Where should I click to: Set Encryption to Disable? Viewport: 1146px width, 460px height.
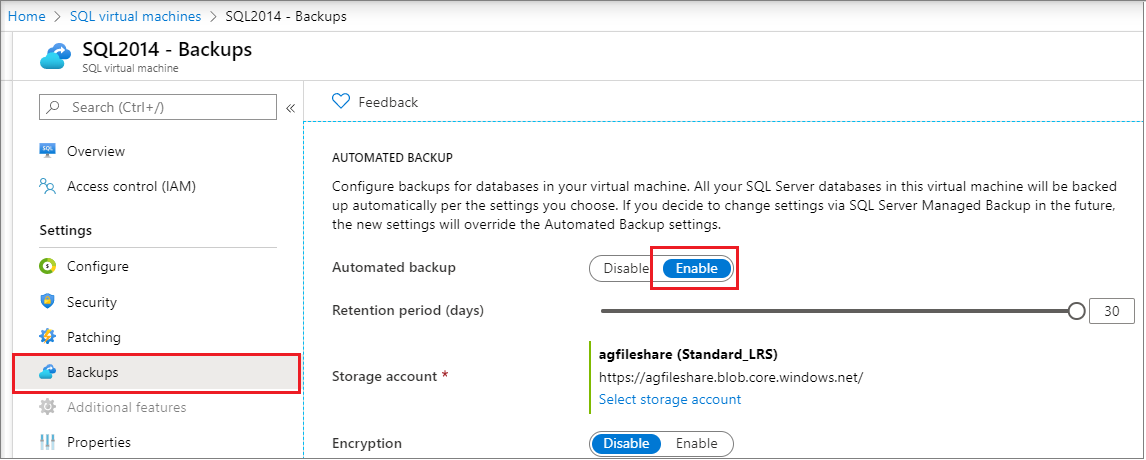pyautogui.click(x=627, y=443)
